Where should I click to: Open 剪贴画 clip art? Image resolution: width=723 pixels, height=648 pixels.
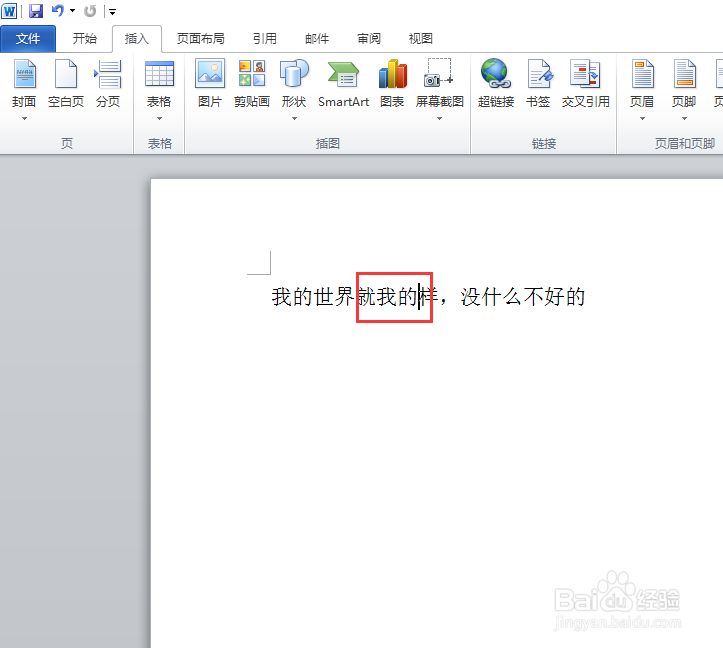point(251,84)
